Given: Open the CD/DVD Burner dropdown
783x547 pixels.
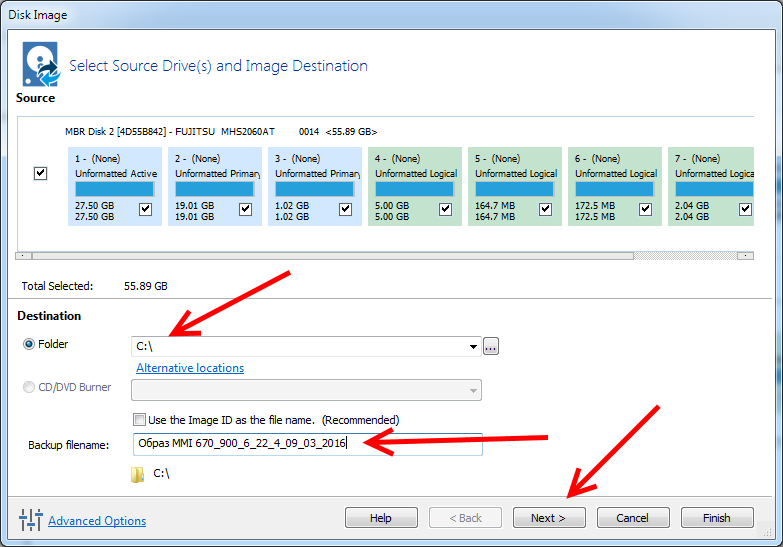Looking at the screenshot, I should point(472,390).
